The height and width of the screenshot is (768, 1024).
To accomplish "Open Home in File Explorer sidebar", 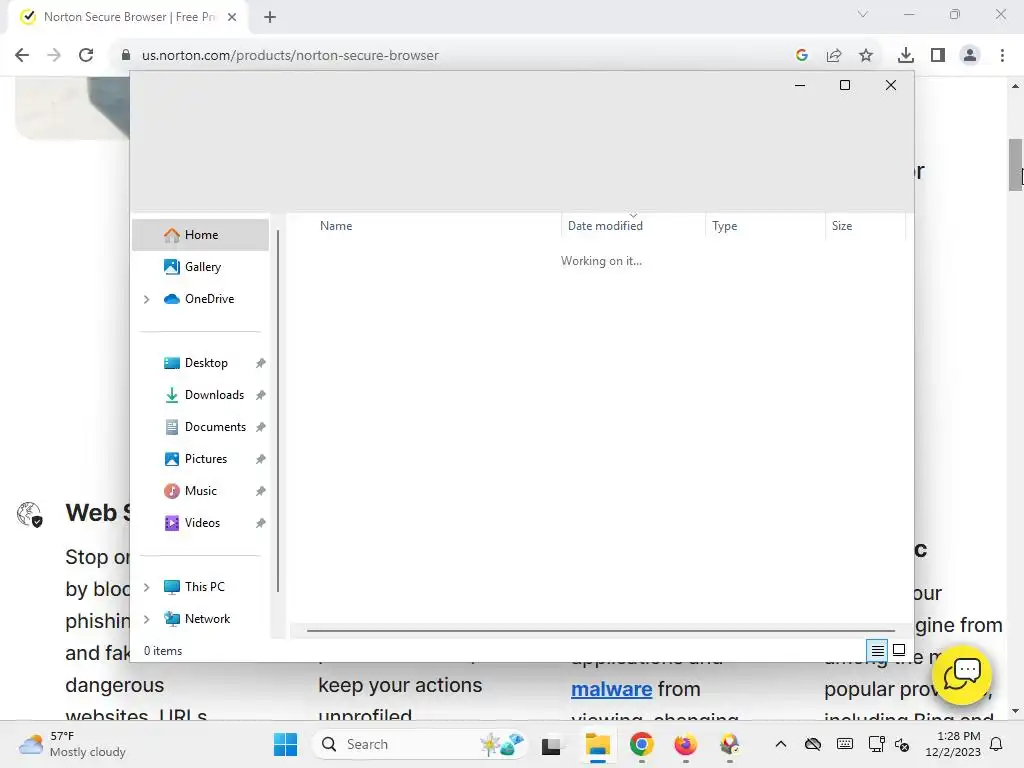I will pos(200,235).
